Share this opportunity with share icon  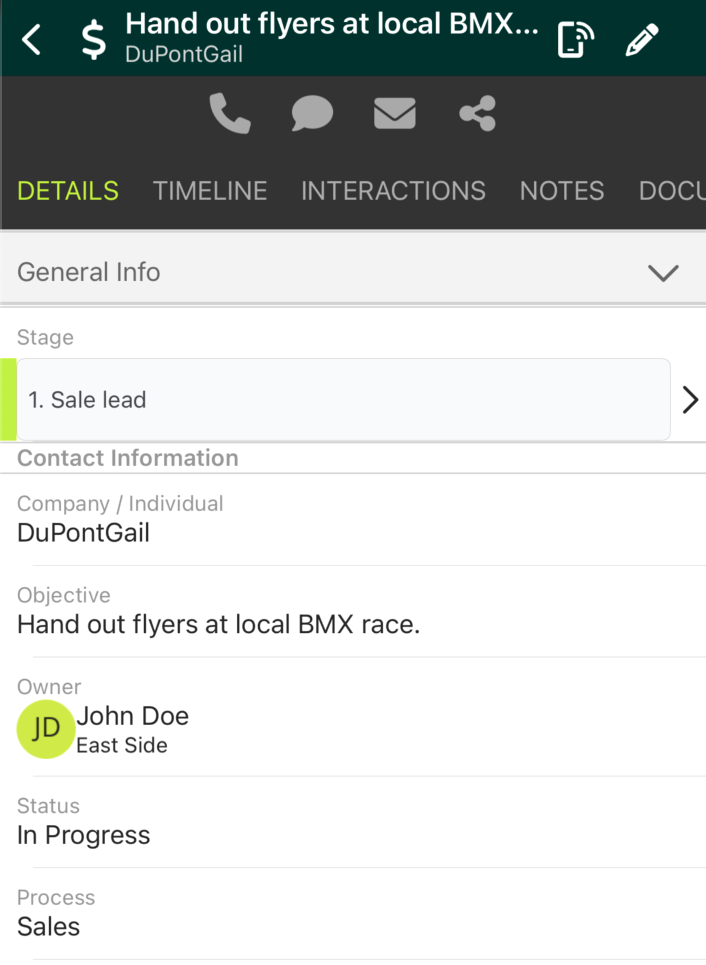[478, 113]
